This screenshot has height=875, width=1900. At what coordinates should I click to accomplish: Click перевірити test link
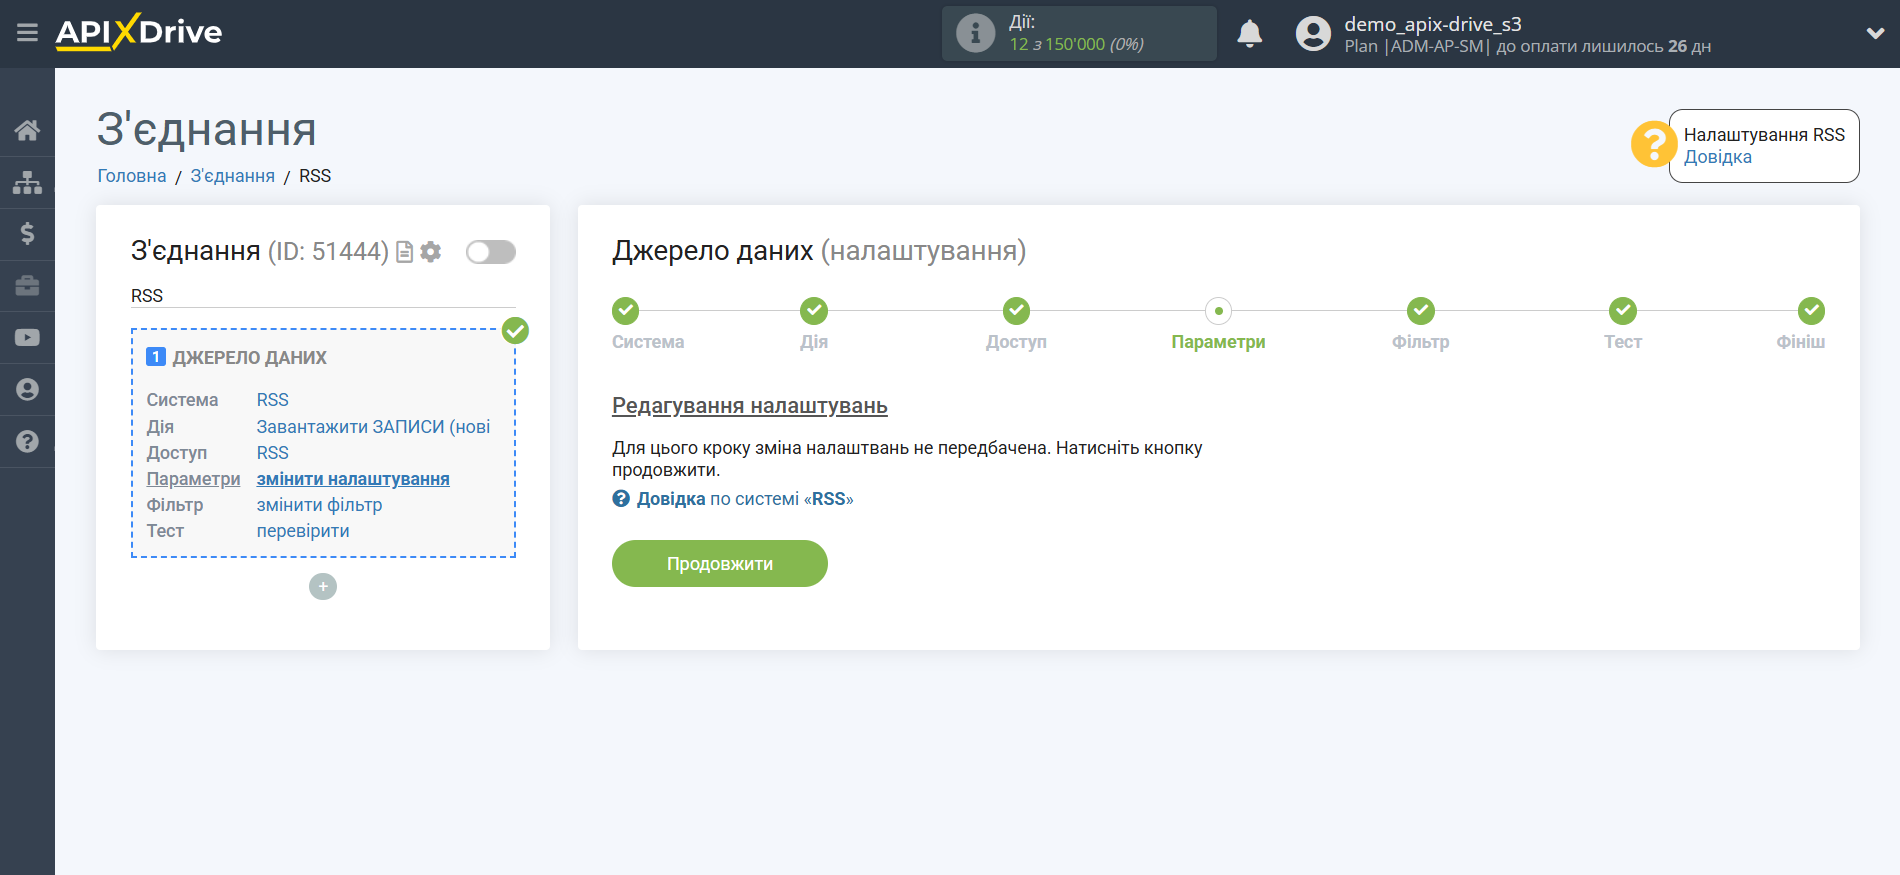[x=303, y=531]
